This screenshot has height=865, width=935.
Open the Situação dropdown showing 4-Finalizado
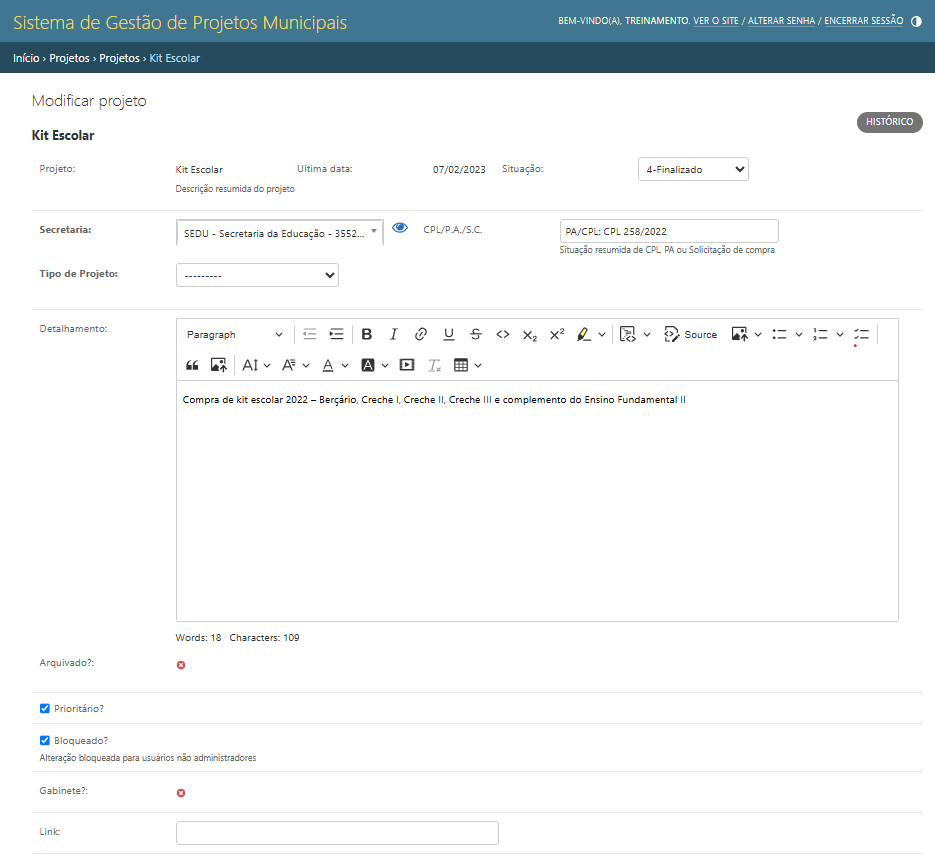pyautogui.click(x=693, y=169)
